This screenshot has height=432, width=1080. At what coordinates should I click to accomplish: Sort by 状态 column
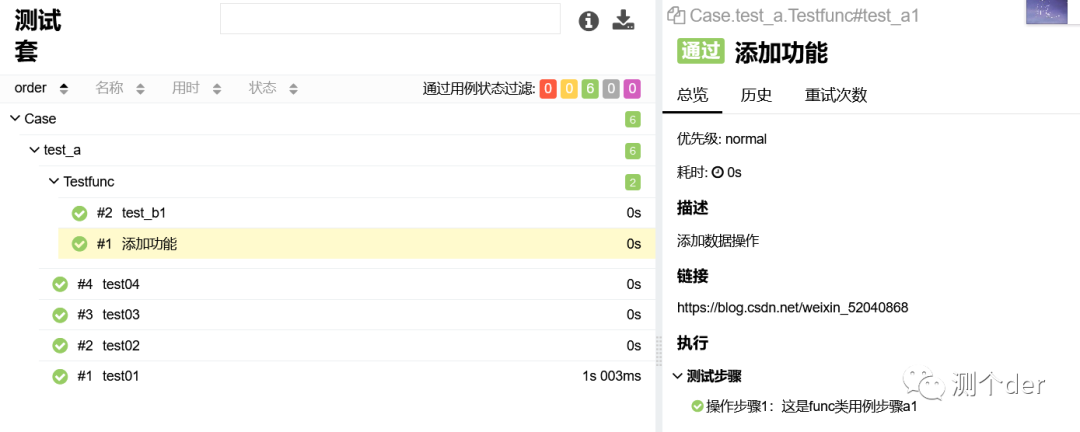click(273, 88)
